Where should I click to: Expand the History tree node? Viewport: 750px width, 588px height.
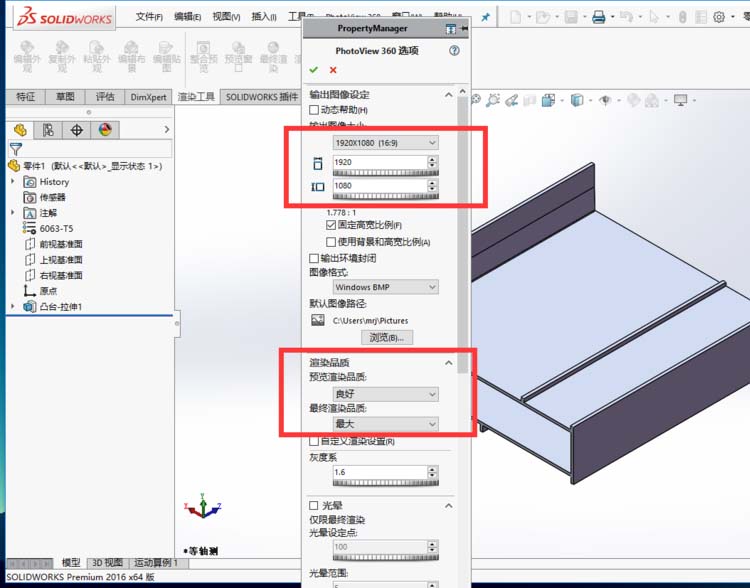(13, 182)
